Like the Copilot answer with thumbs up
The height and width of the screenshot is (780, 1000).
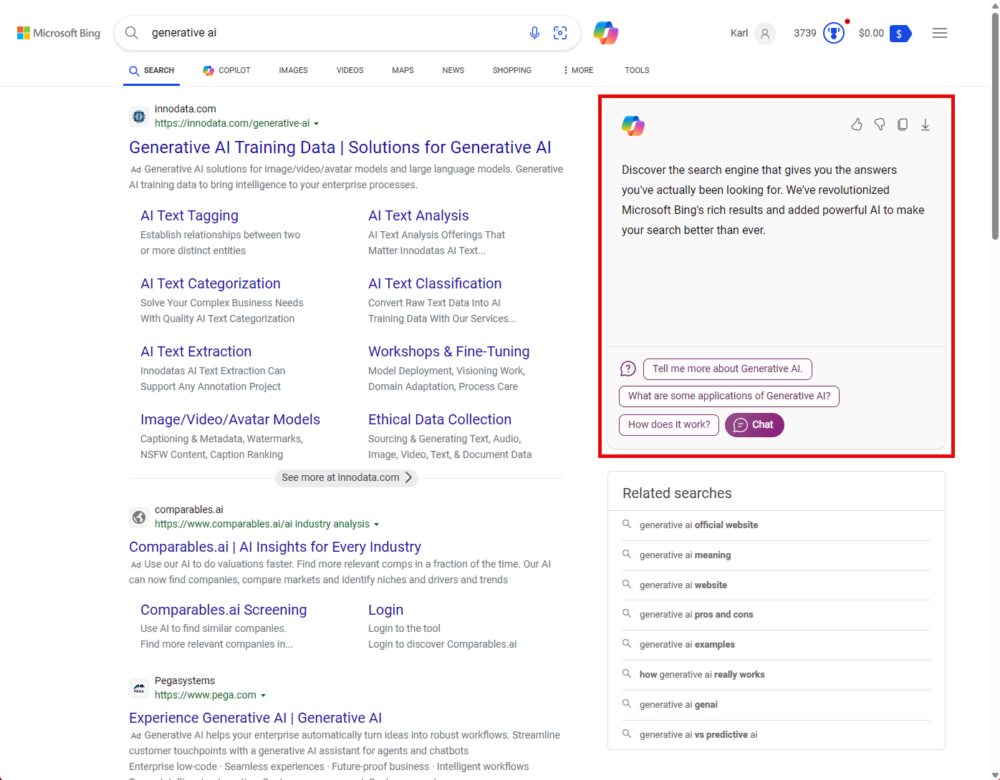tap(857, 124)
